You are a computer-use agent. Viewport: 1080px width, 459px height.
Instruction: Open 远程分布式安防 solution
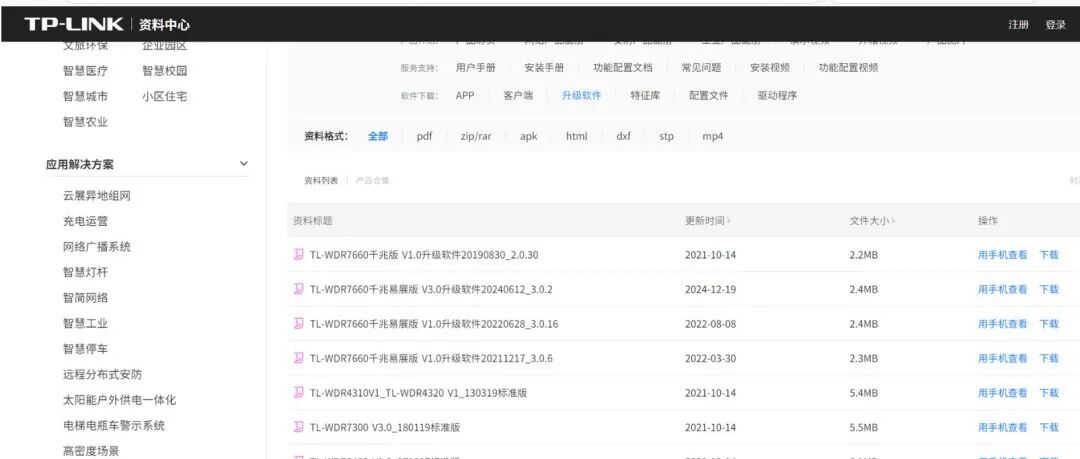102,374
